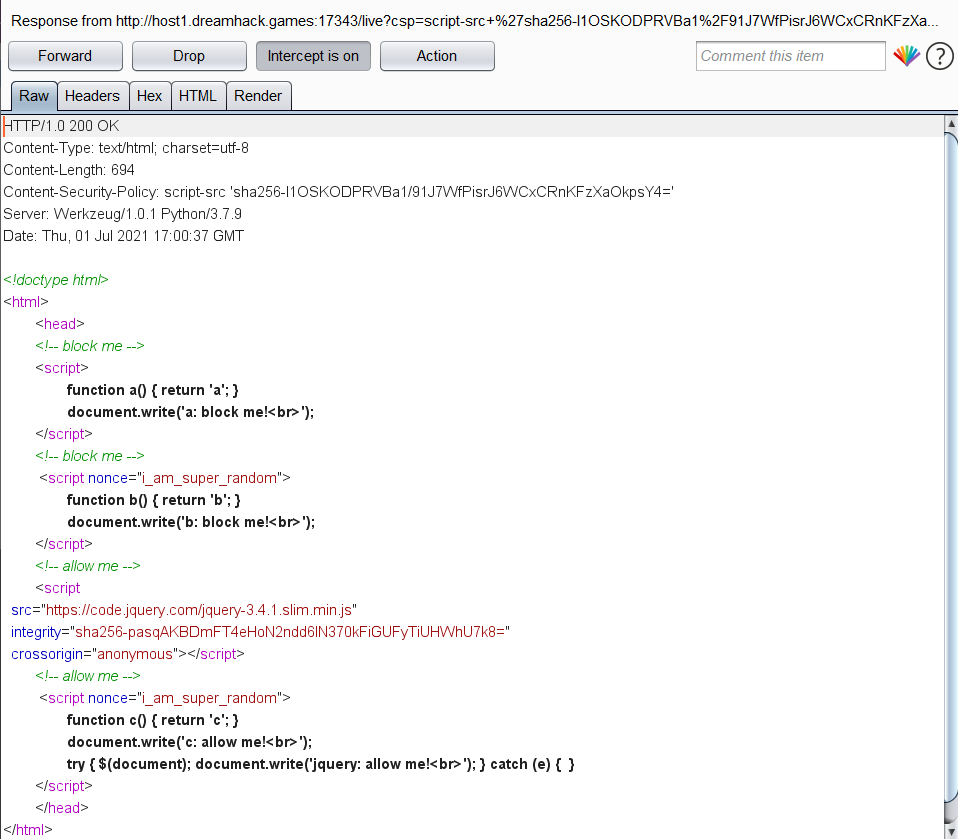The width and height of the screenshot is (958, 839).
Task: Click the jquery src URL attribute line
Action: pyautogui.click(x=184, y=610)
